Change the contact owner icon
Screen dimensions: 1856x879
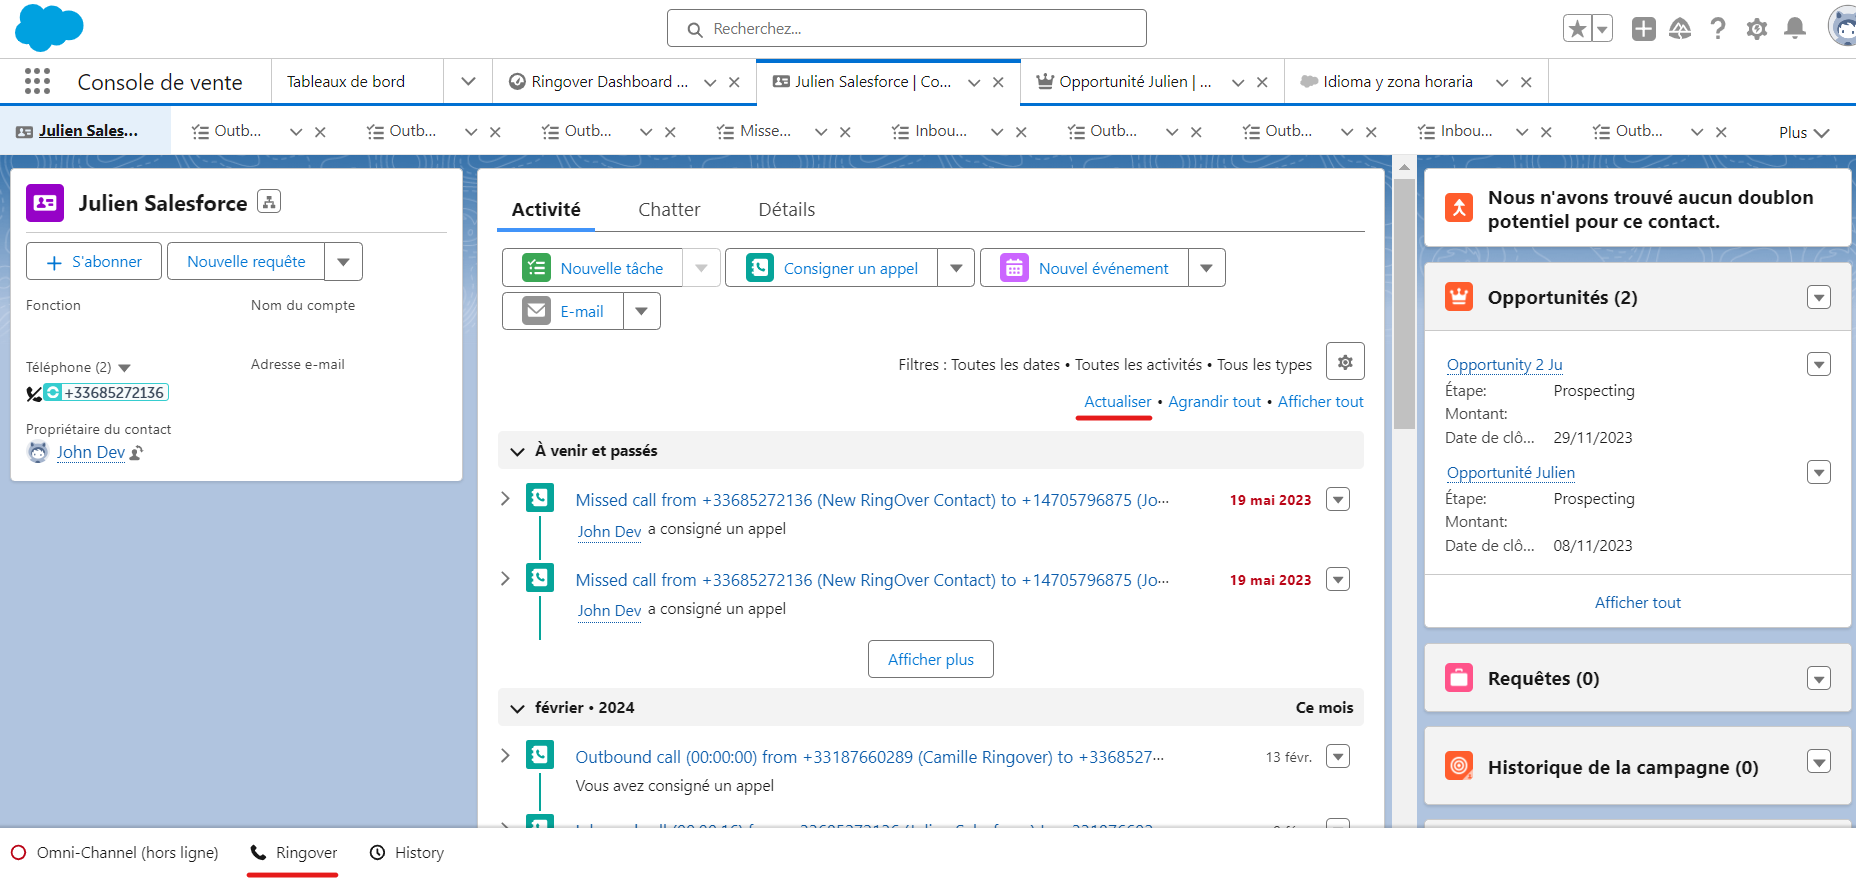[137, 453]
